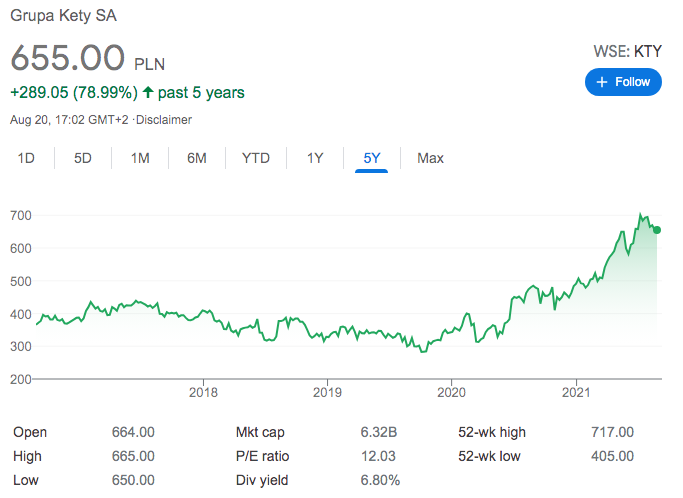Click the Mkt cap value 6.32B

point(379,432)
